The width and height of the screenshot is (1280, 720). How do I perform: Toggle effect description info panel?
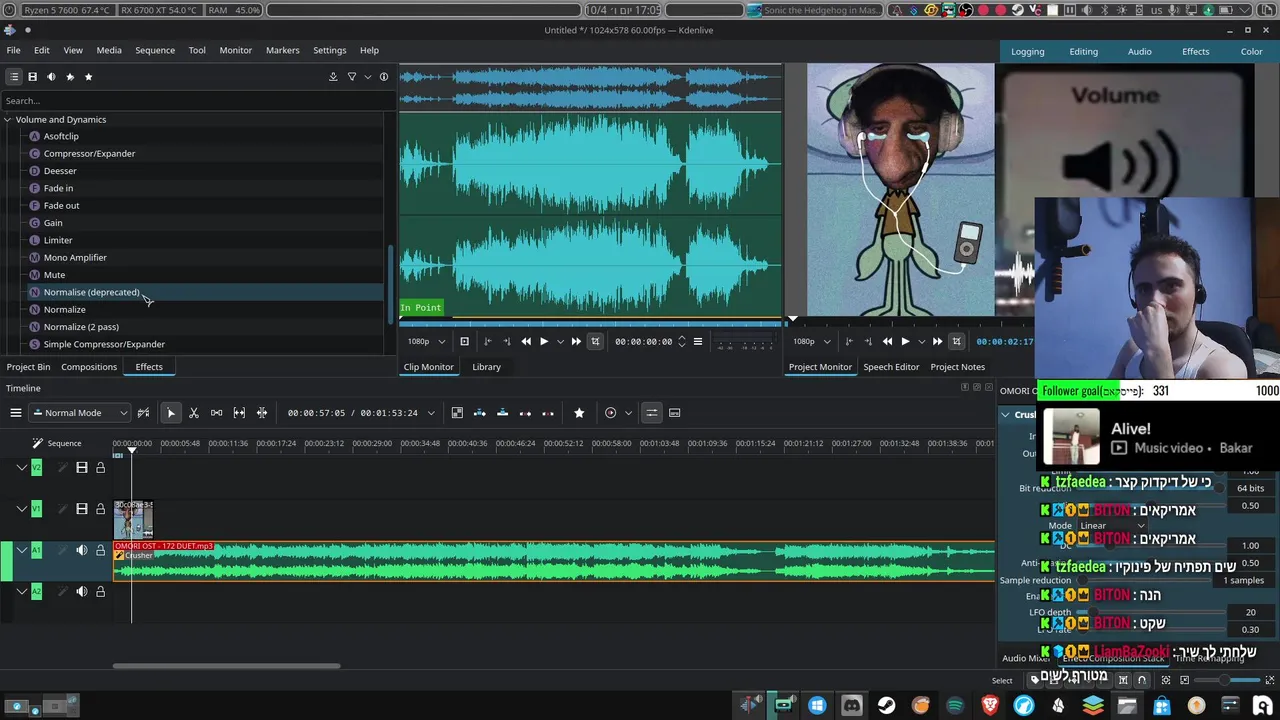tap(384, 77)
